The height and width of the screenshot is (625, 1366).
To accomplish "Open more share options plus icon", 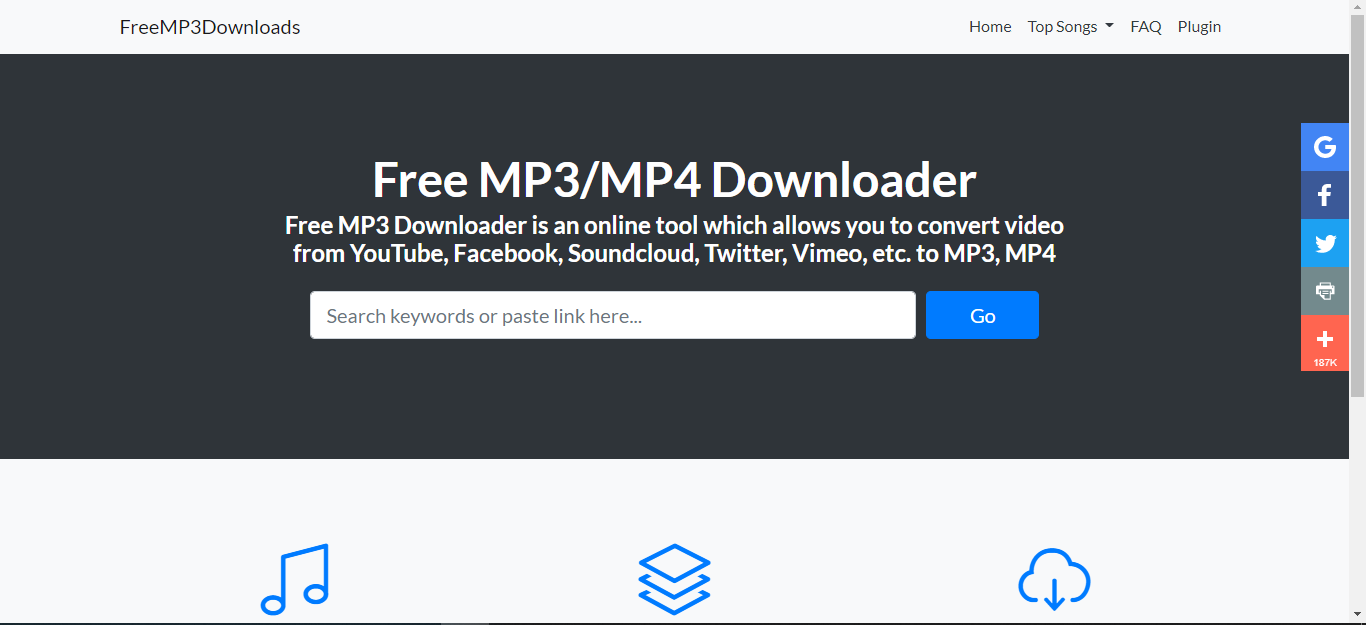I will point(1325,343).
